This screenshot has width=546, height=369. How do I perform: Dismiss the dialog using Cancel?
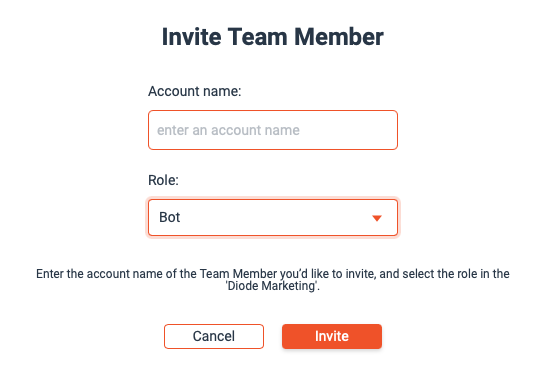[214, 336]
